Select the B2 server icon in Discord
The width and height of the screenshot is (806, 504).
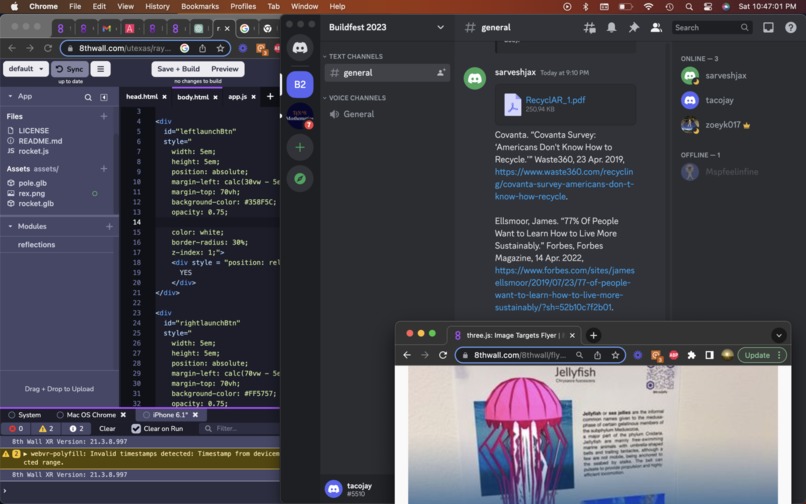pos(300,84)
